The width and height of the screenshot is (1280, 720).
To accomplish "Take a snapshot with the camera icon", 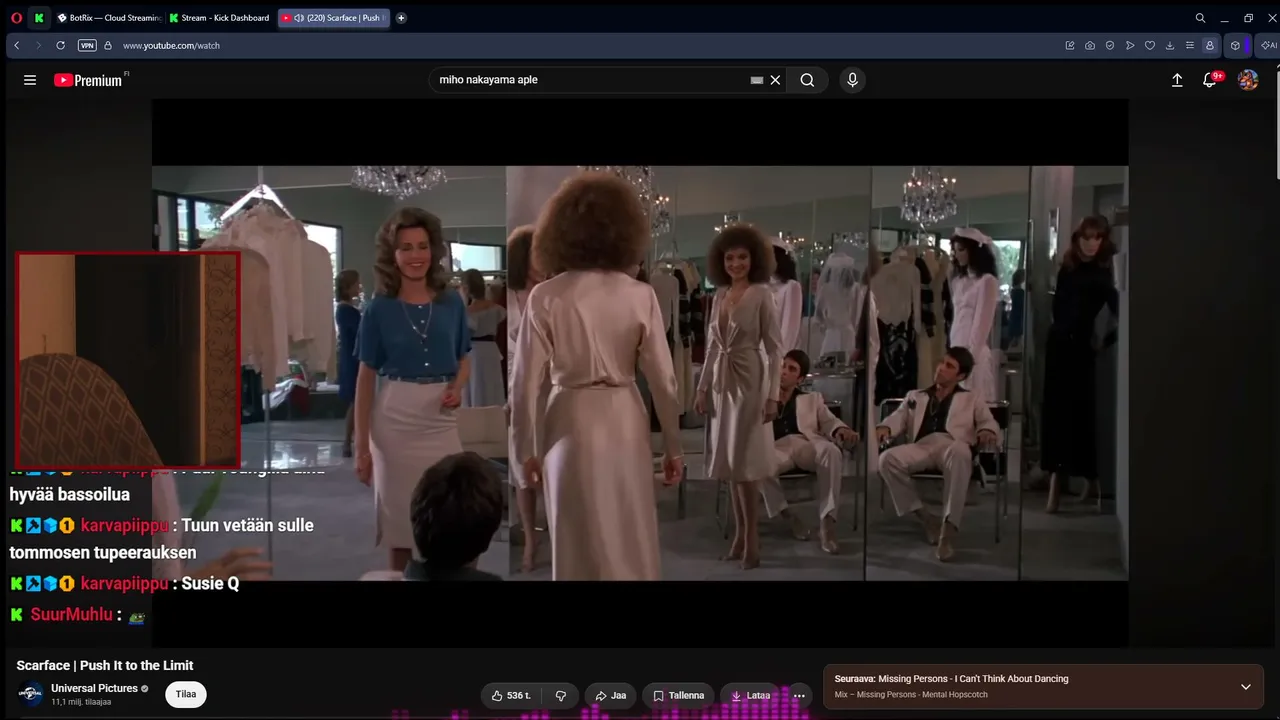I will [1090, 45].
